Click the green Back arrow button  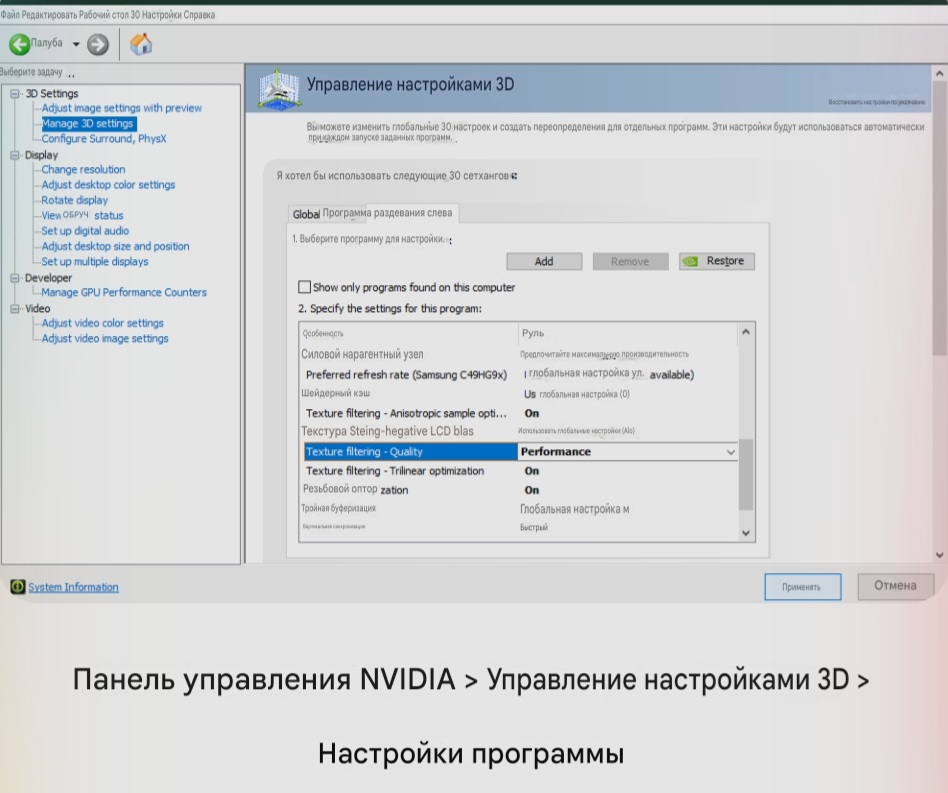pyautogui.click(x=19, y=44)
